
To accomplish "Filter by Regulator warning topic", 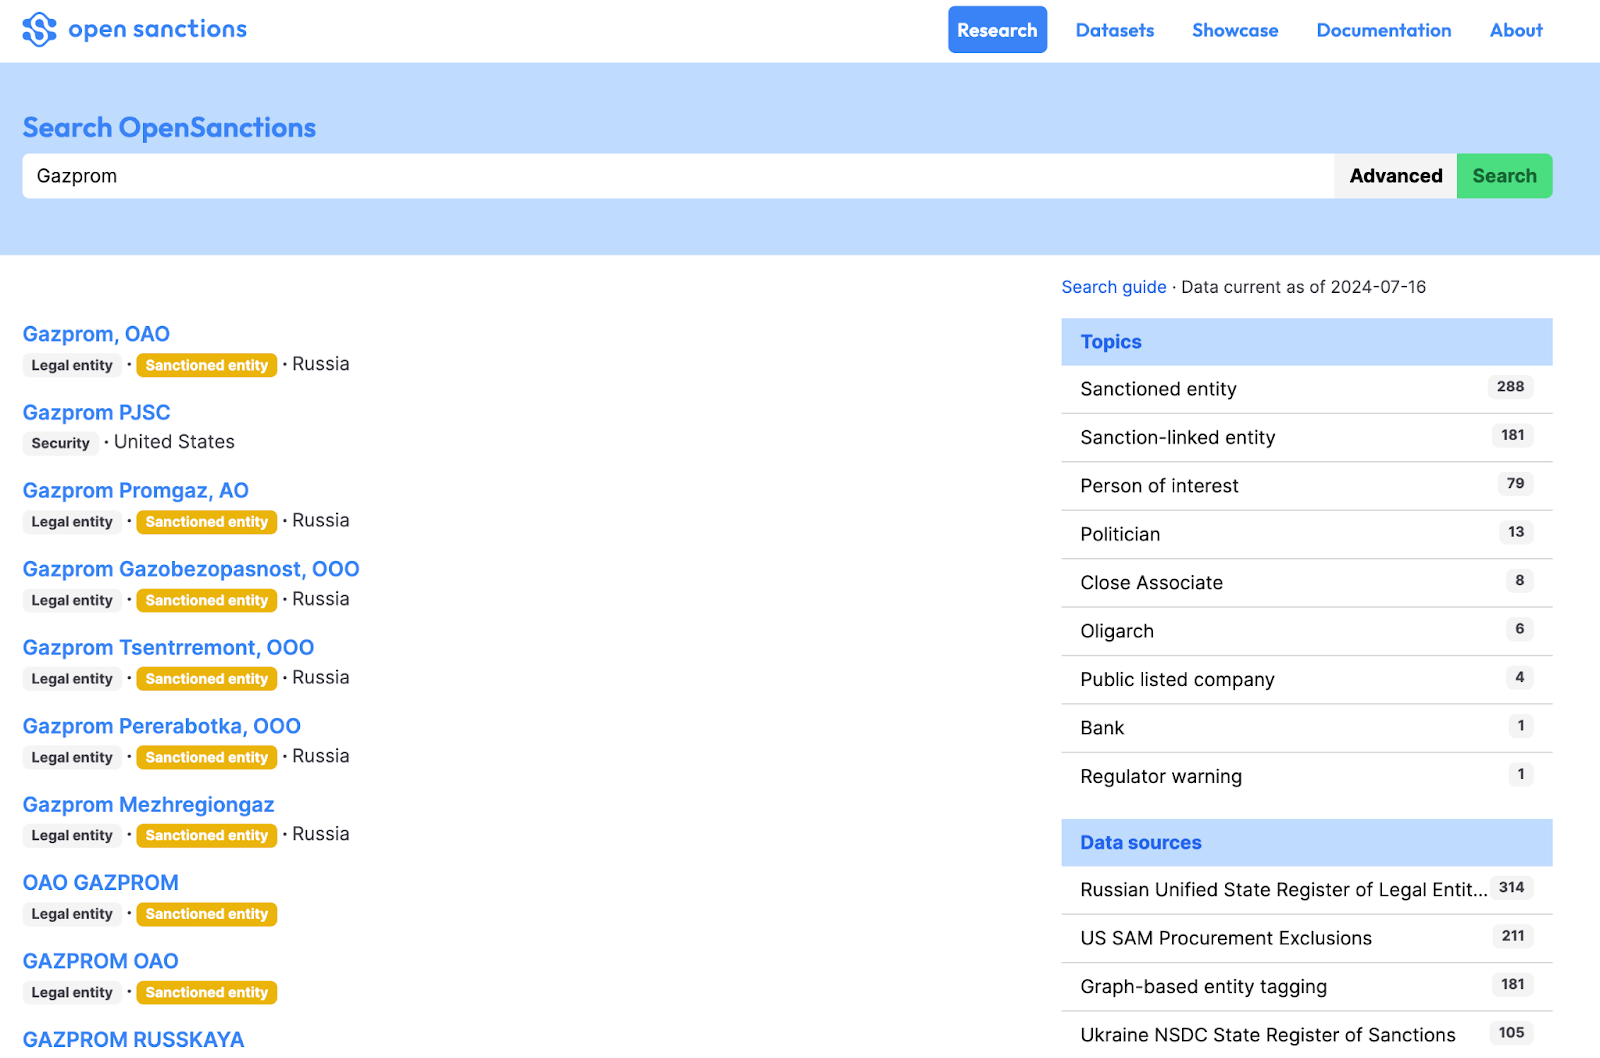I will (1306, 776).
